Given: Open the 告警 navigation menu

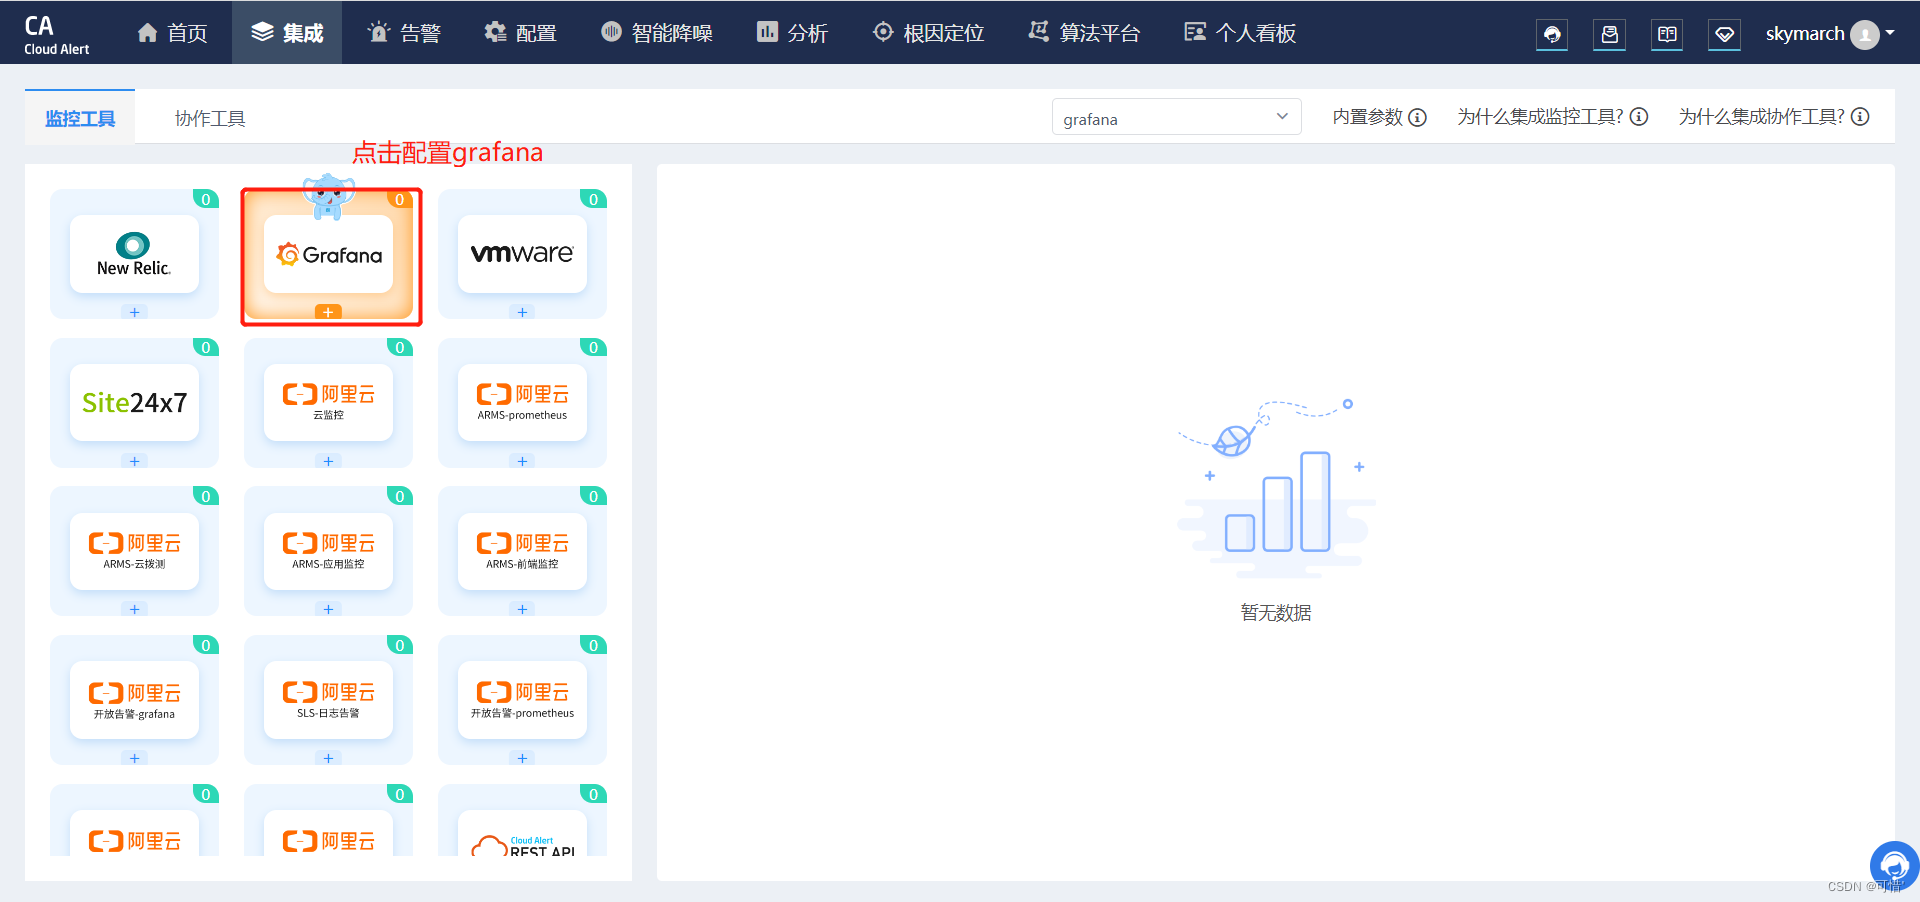Looking at the screenshot, I should pyautogui.click(x=404, y=33).
